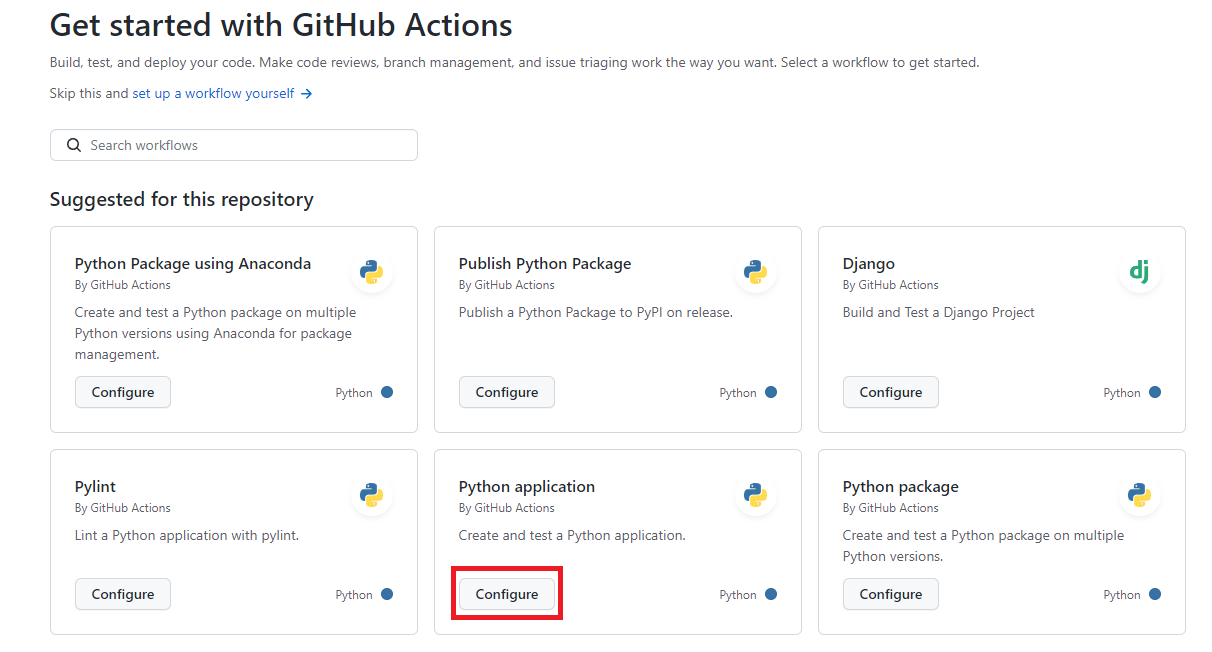The image size is (1212, 652).
Task: Configure the Python application workflow
Action: point(507,594)
